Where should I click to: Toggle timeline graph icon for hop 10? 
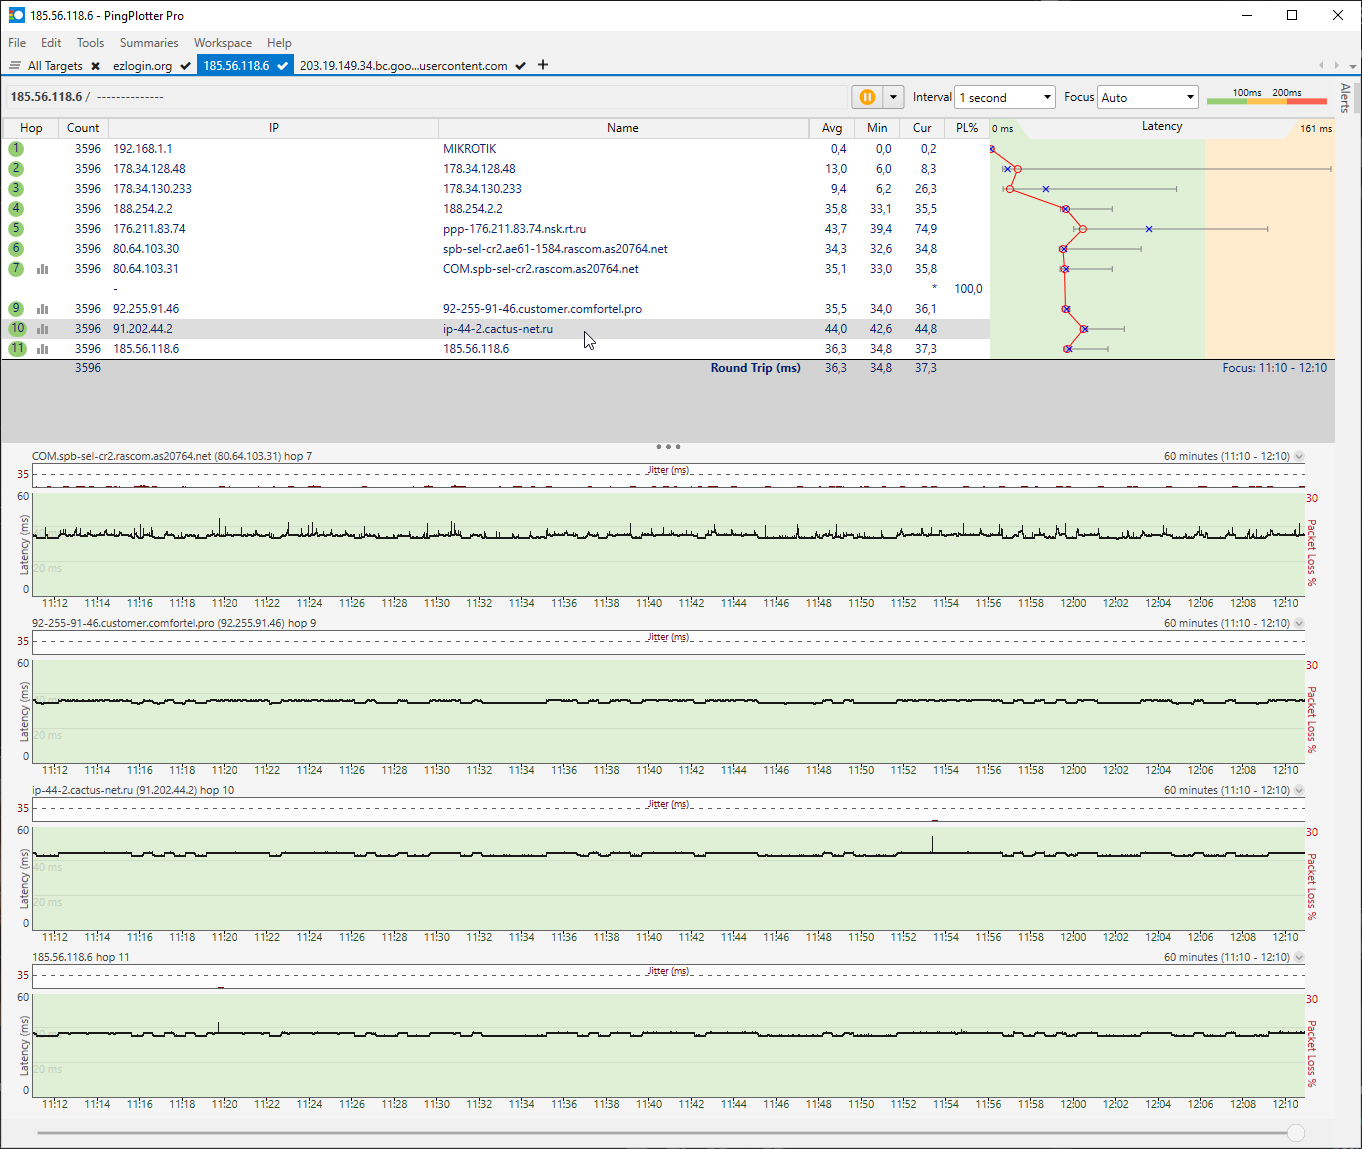(x=42, y=329)
